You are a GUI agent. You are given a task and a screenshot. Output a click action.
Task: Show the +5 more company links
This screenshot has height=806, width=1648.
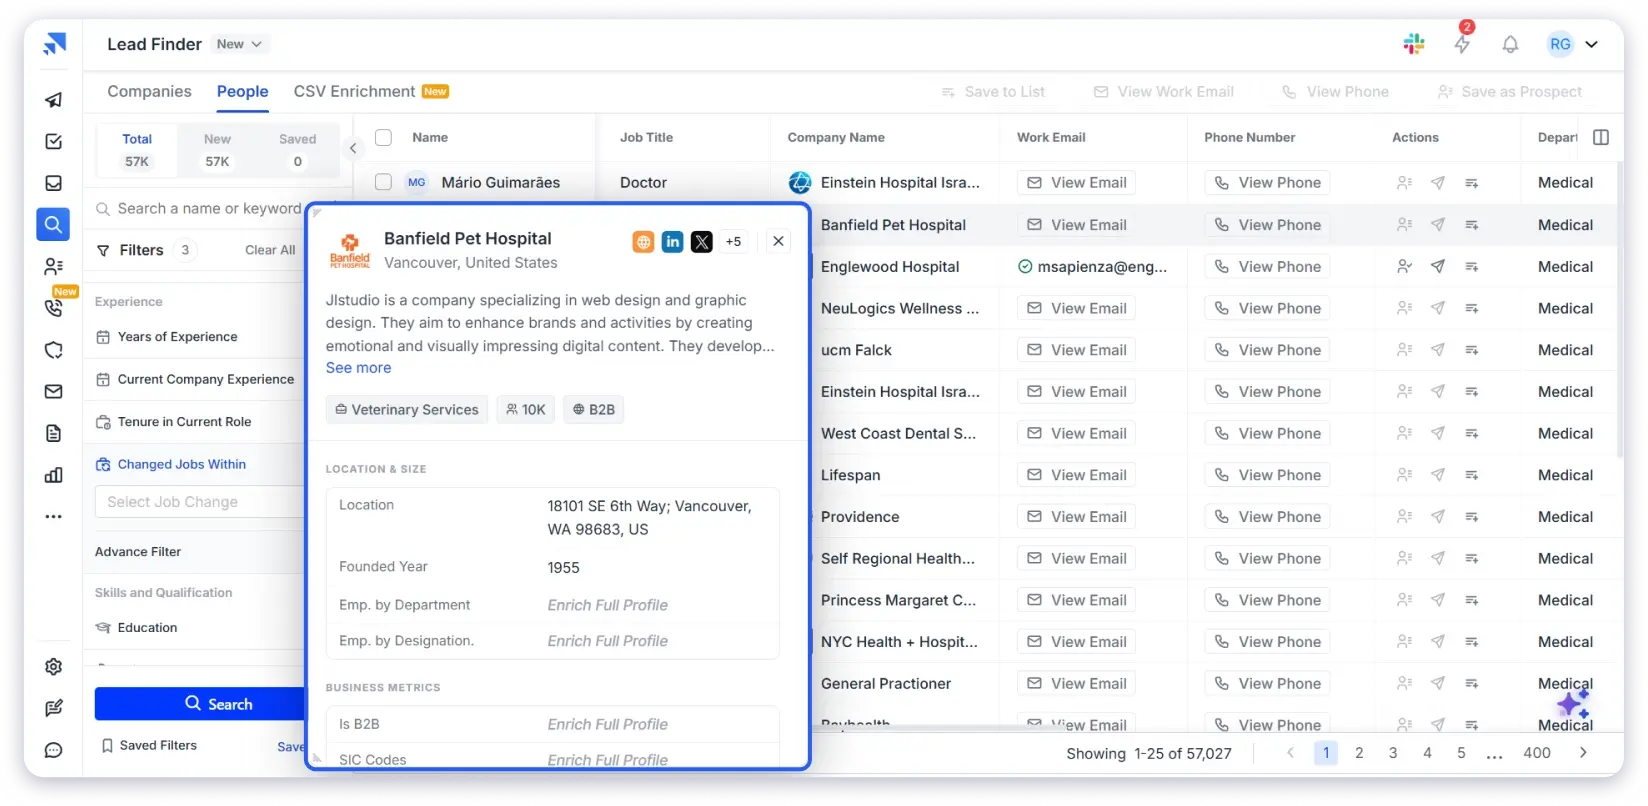coord(733,241)
